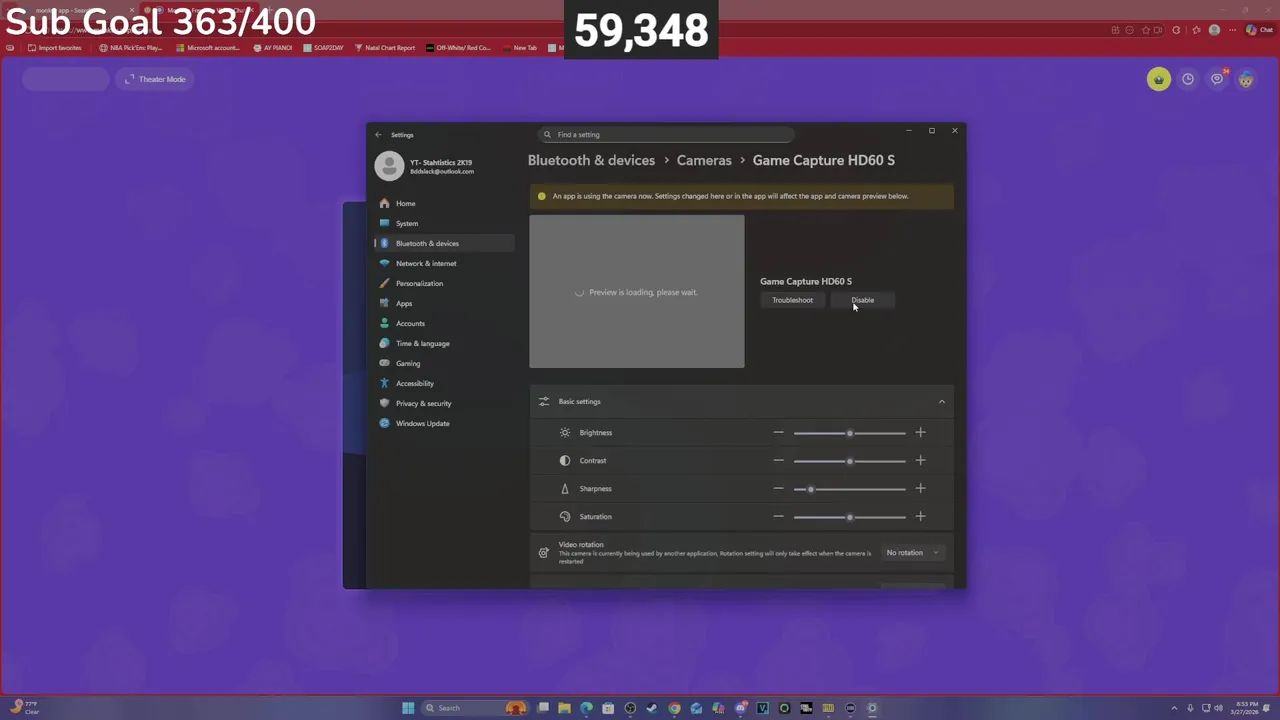
Task: Open the Settings gear in the taskbar
Action: pos(872,708)
